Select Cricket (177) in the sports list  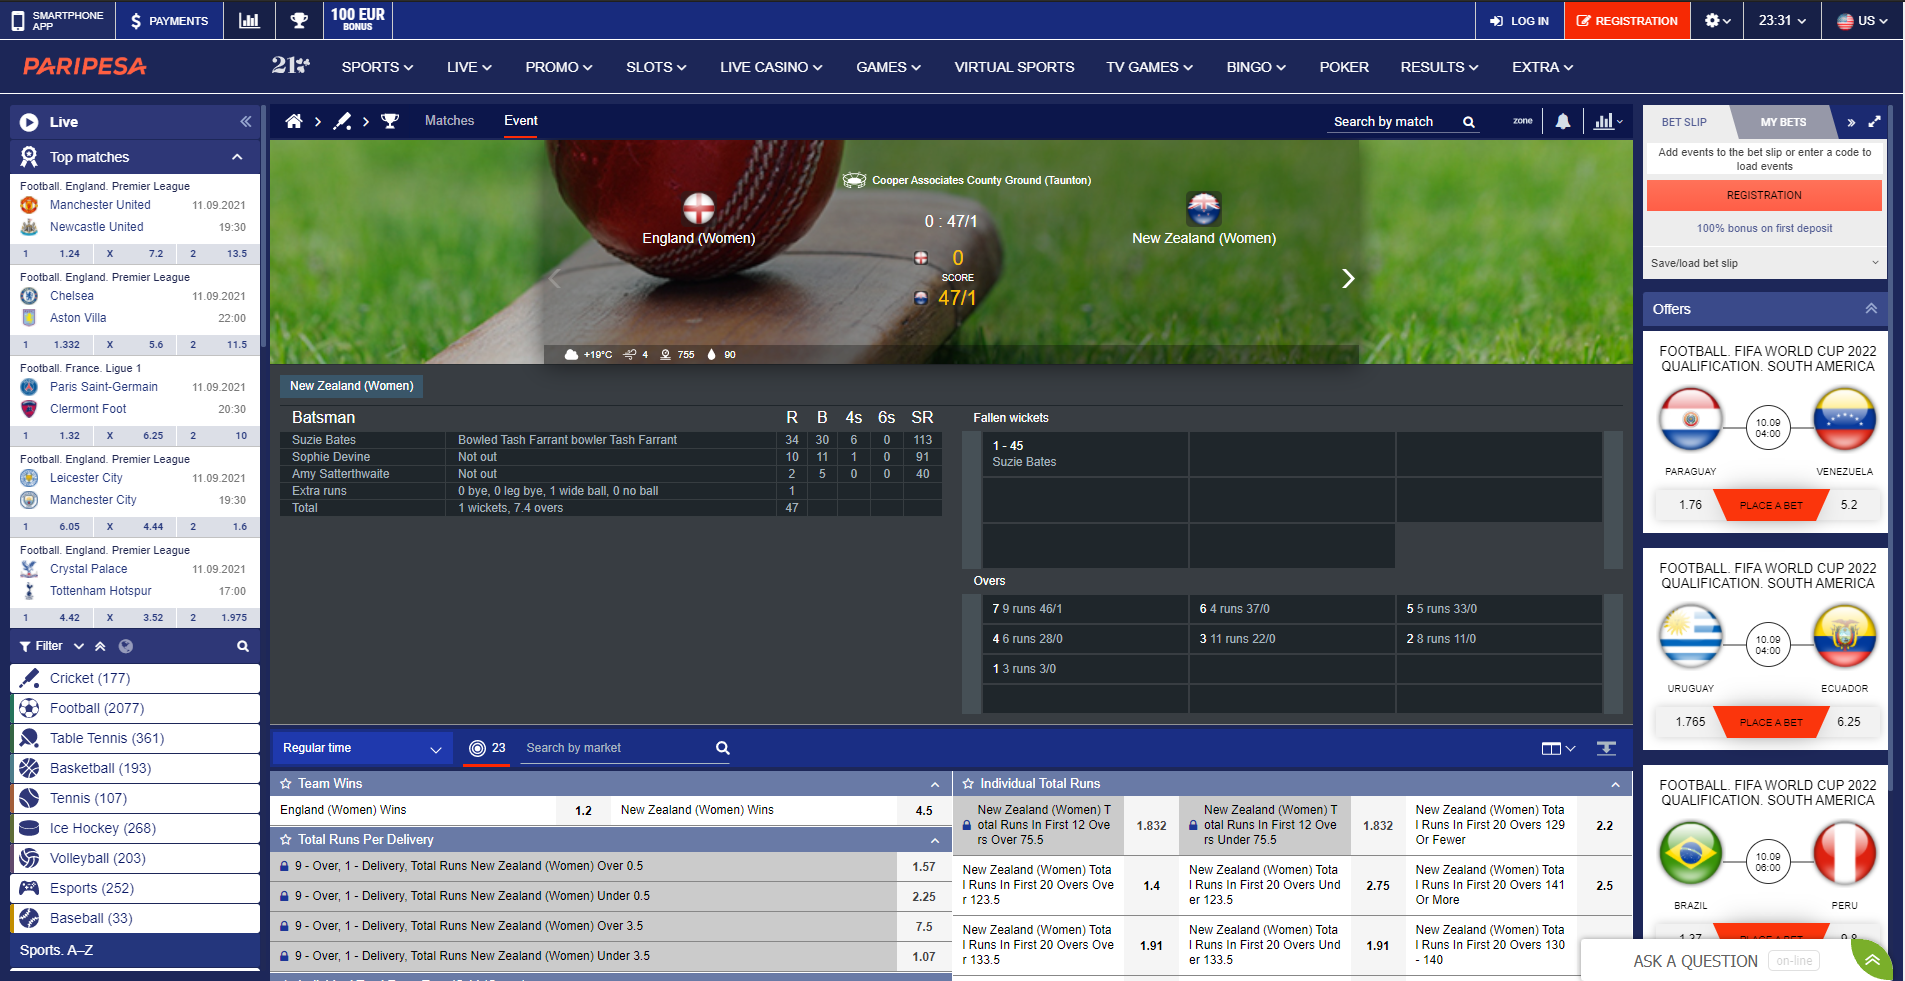[135, 678]
